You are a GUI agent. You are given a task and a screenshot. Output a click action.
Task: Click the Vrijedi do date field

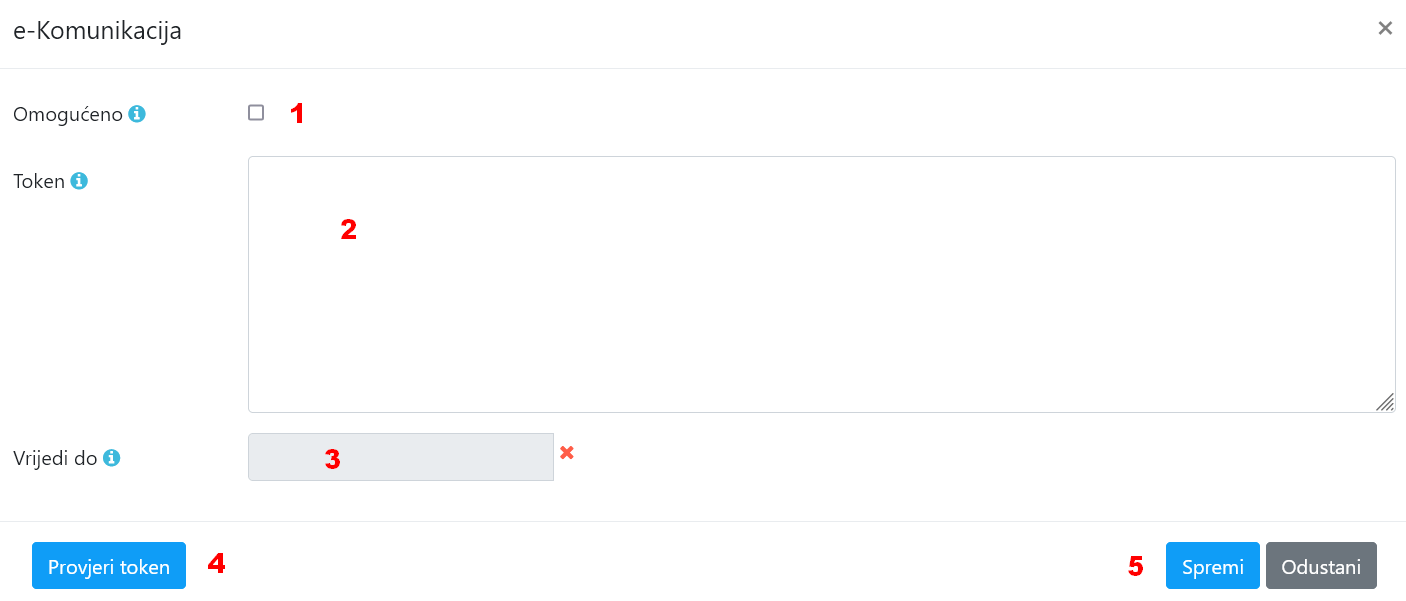click(x=400, y=457)
